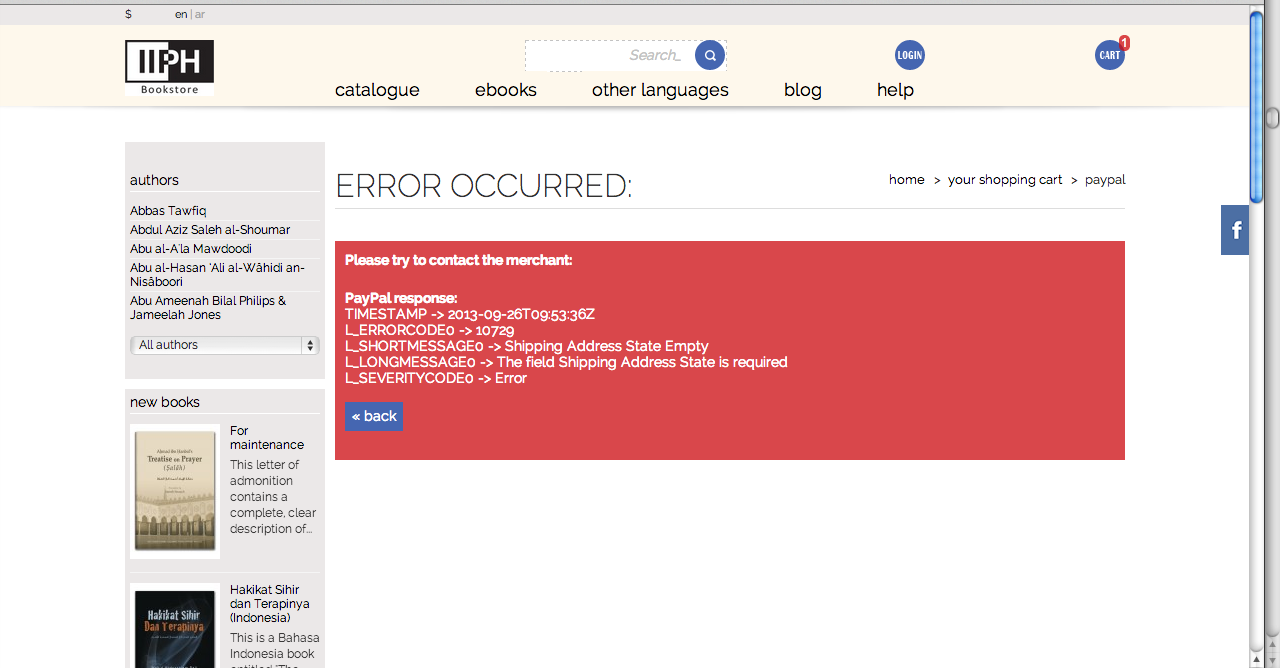Select author Abdul Aziz Saleh al-Shoumar
This screenshot has width=1280, height=668.
(x=210, y=230)
